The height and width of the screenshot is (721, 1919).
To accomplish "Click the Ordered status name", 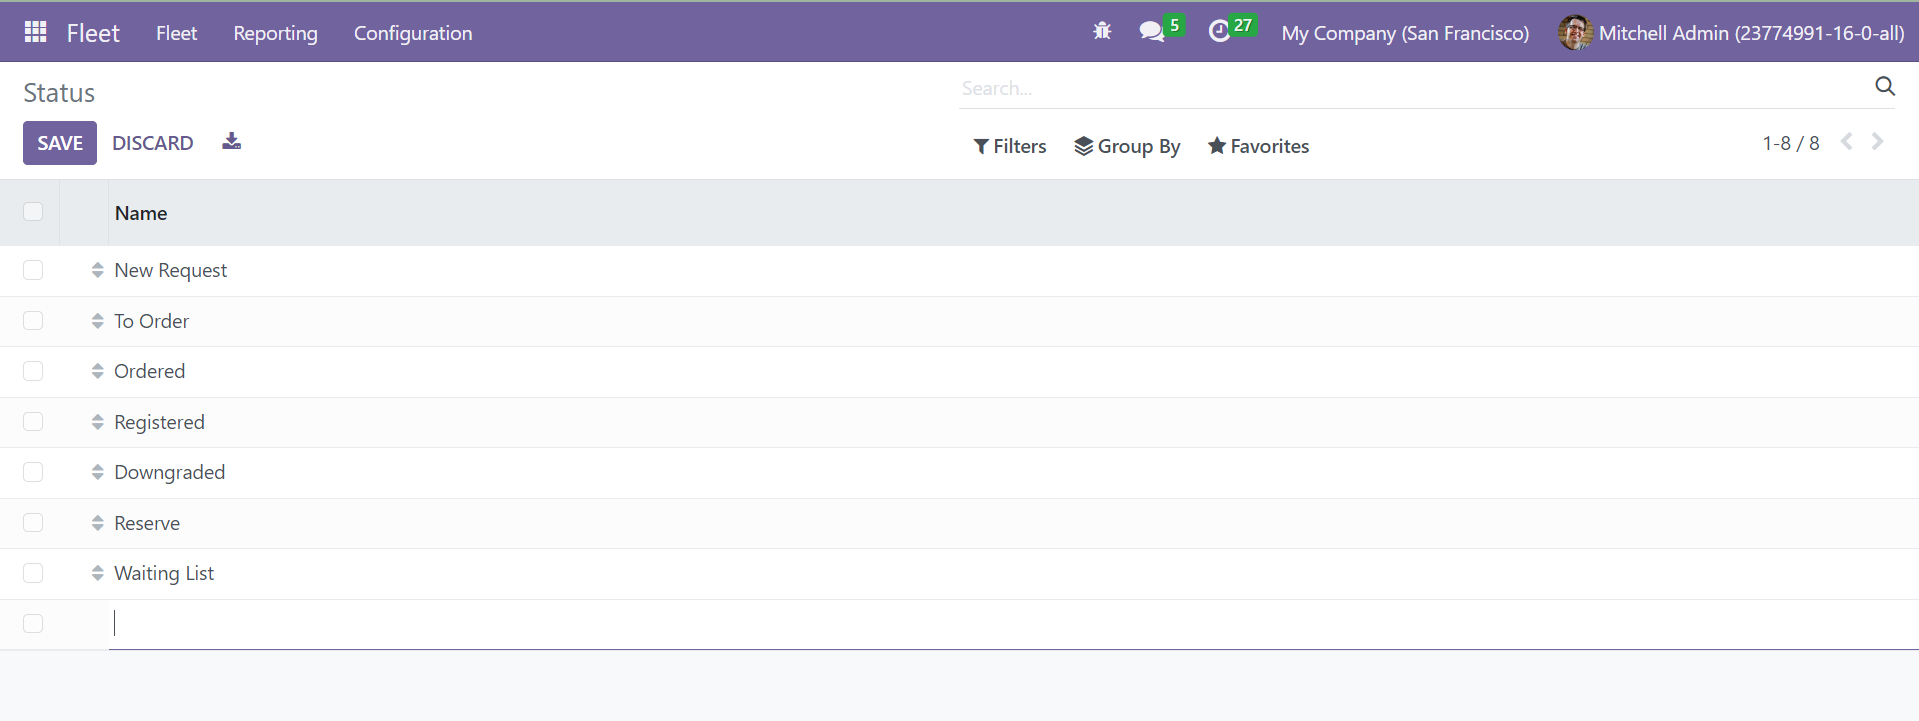I will click(x=149, y=371).
